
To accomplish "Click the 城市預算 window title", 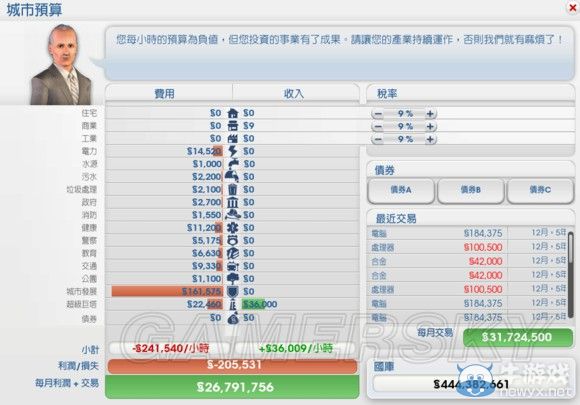I will [x=34, y=10].
